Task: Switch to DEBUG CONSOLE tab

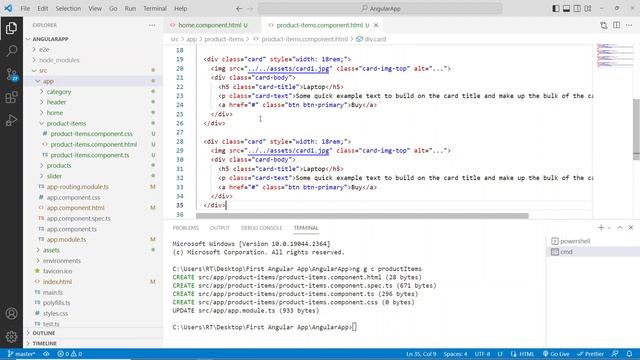Action: (261, 228)
